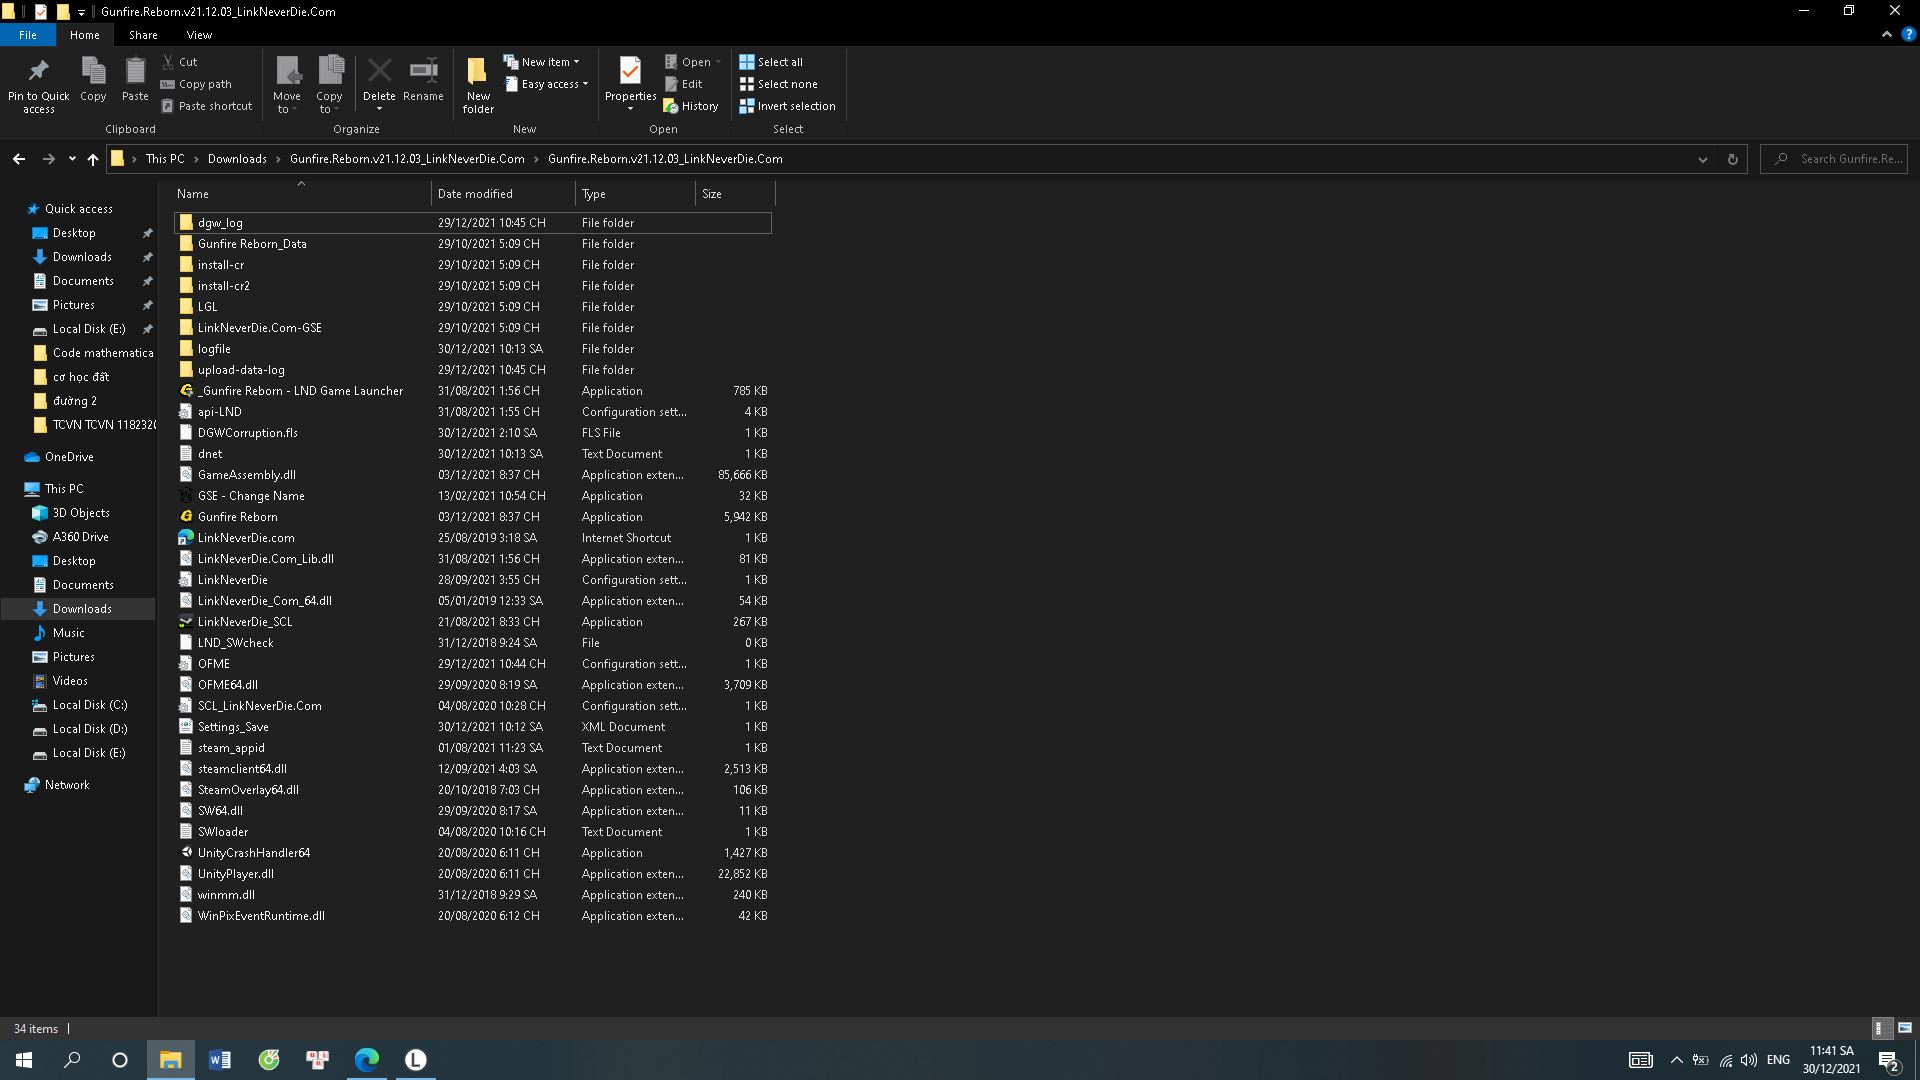1920x1080 pixels.
Task: Open the Gunfire_Reborn_Data folder
Action: tap(251, 243)
